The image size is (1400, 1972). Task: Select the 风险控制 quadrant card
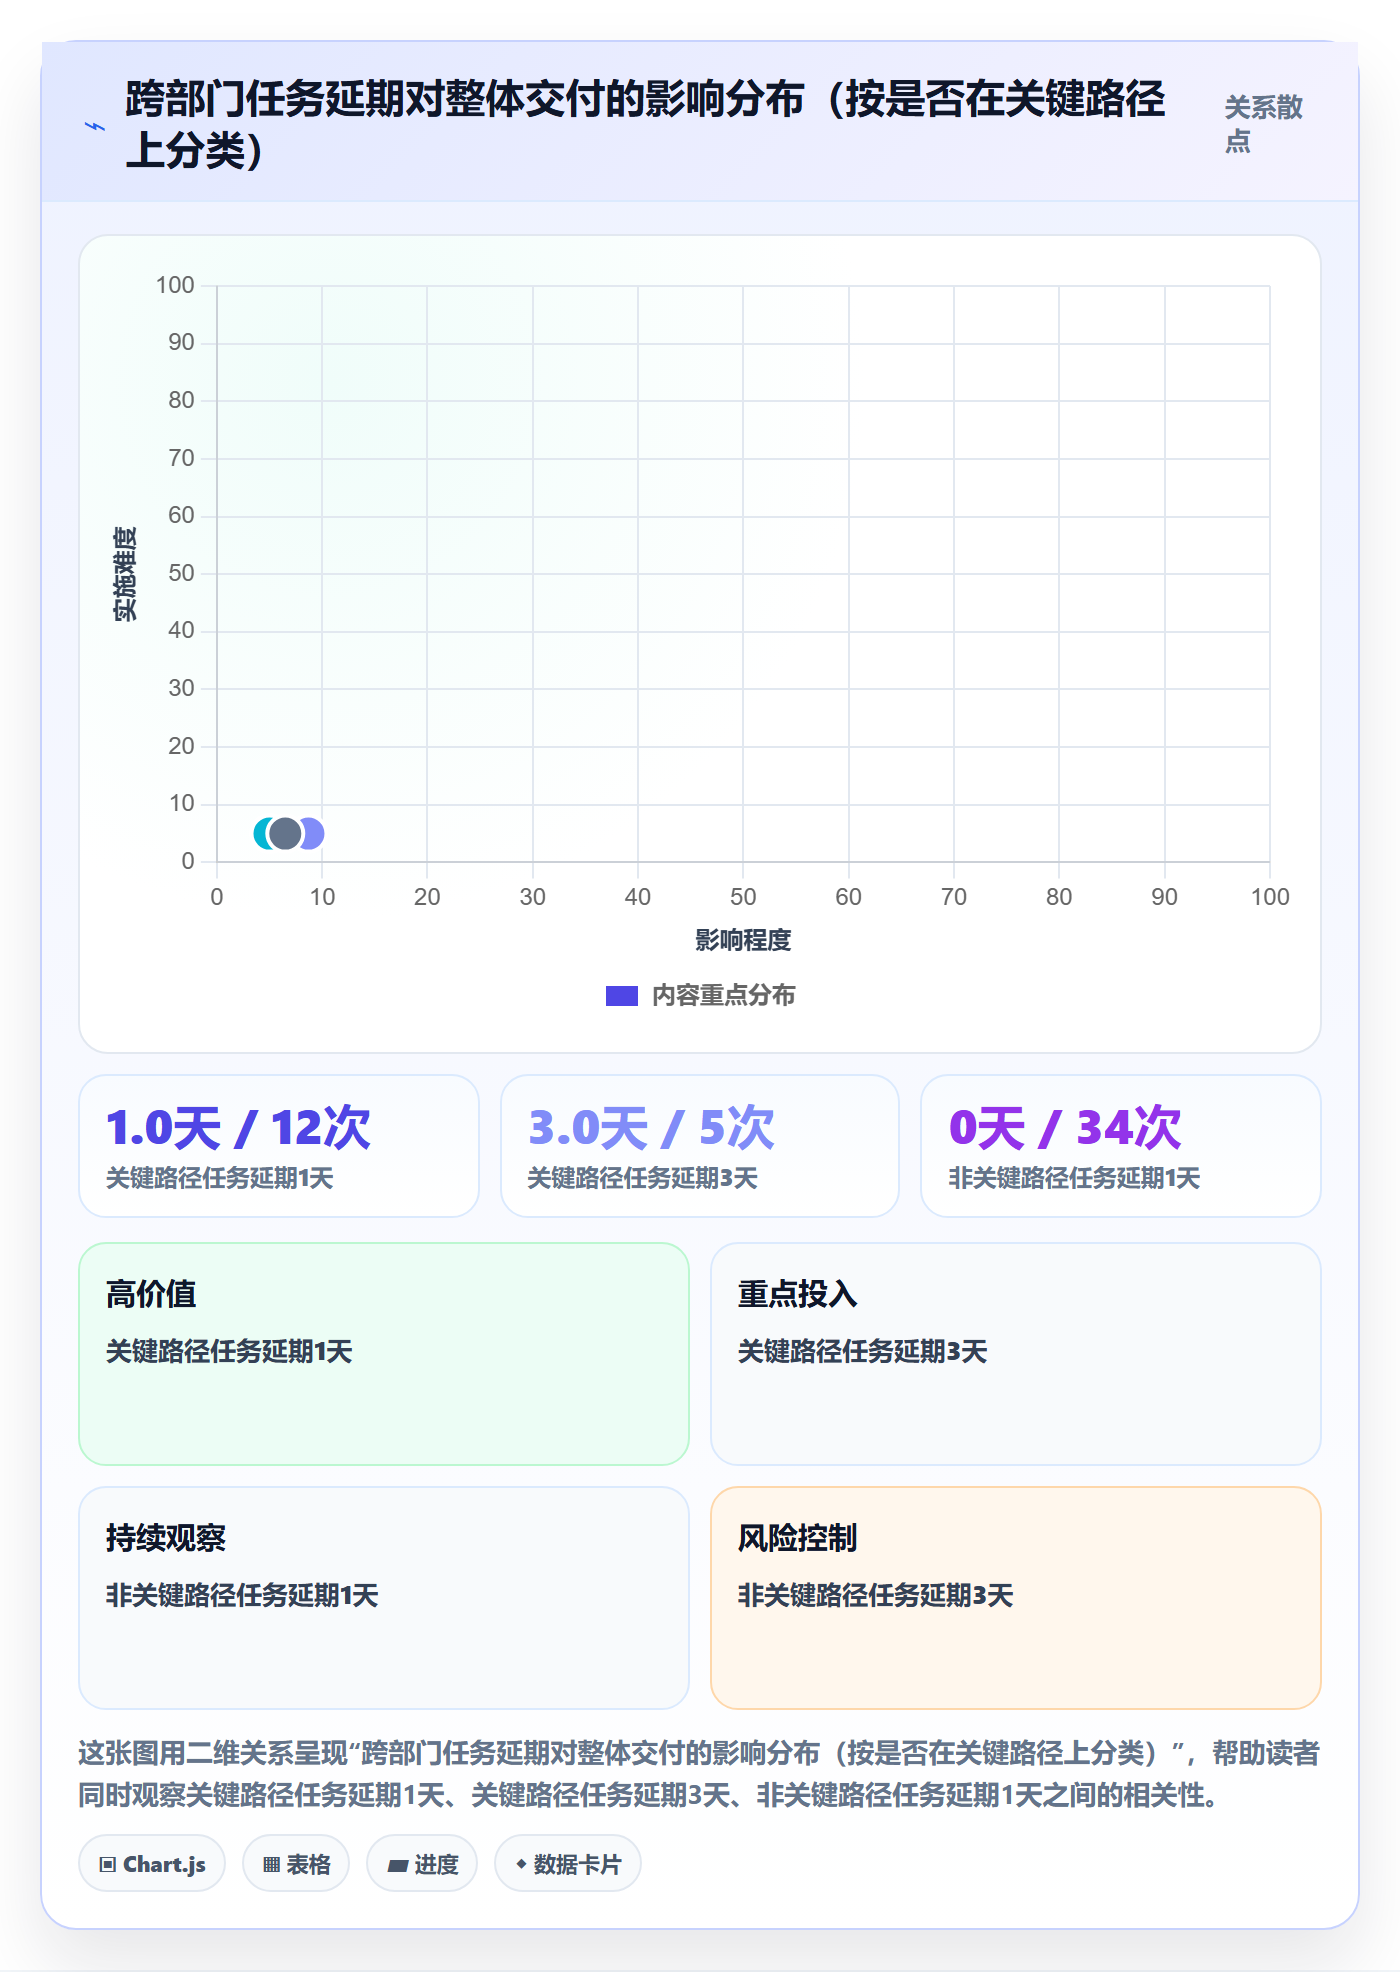pos(1016,1598)
